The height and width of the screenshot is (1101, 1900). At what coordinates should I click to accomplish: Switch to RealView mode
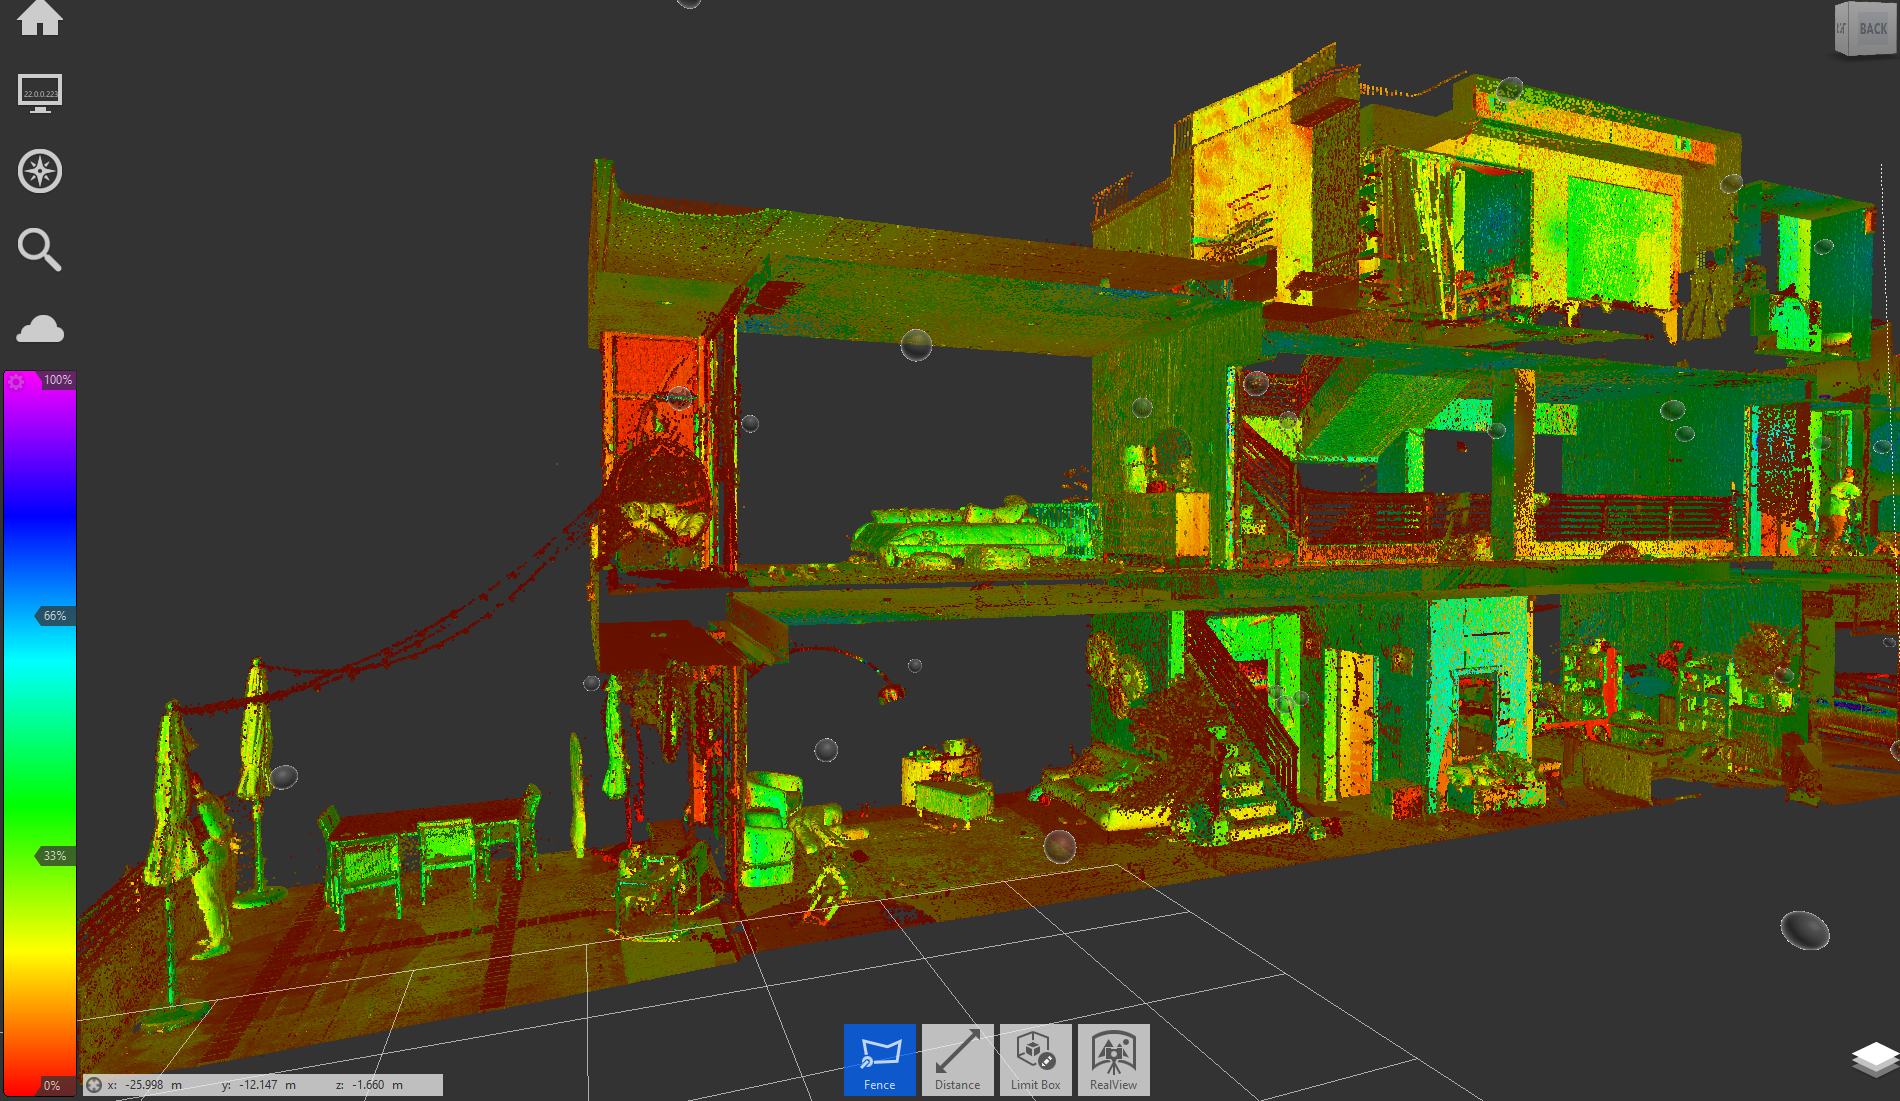(x=1113, y=1060)
